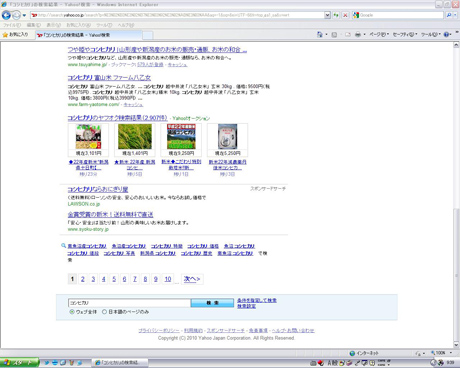
Task: Click the vertical scrollbar thumb
Action: click(x=456, y=274)
